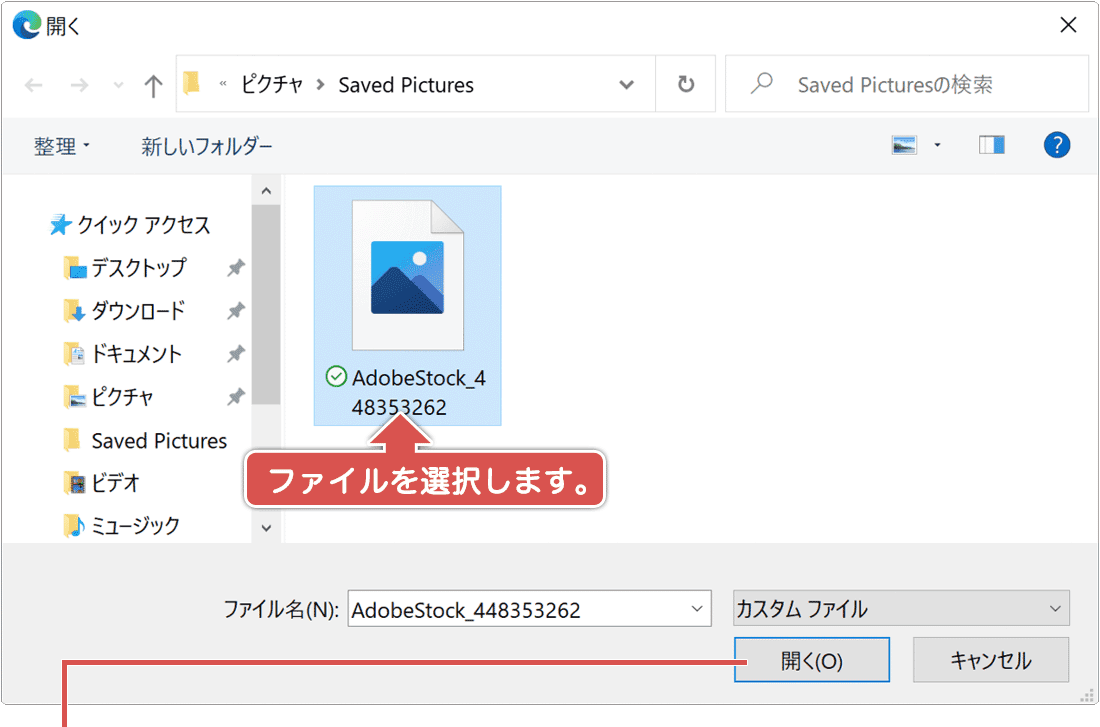Click the back navigation arrow

click(33, 84)
